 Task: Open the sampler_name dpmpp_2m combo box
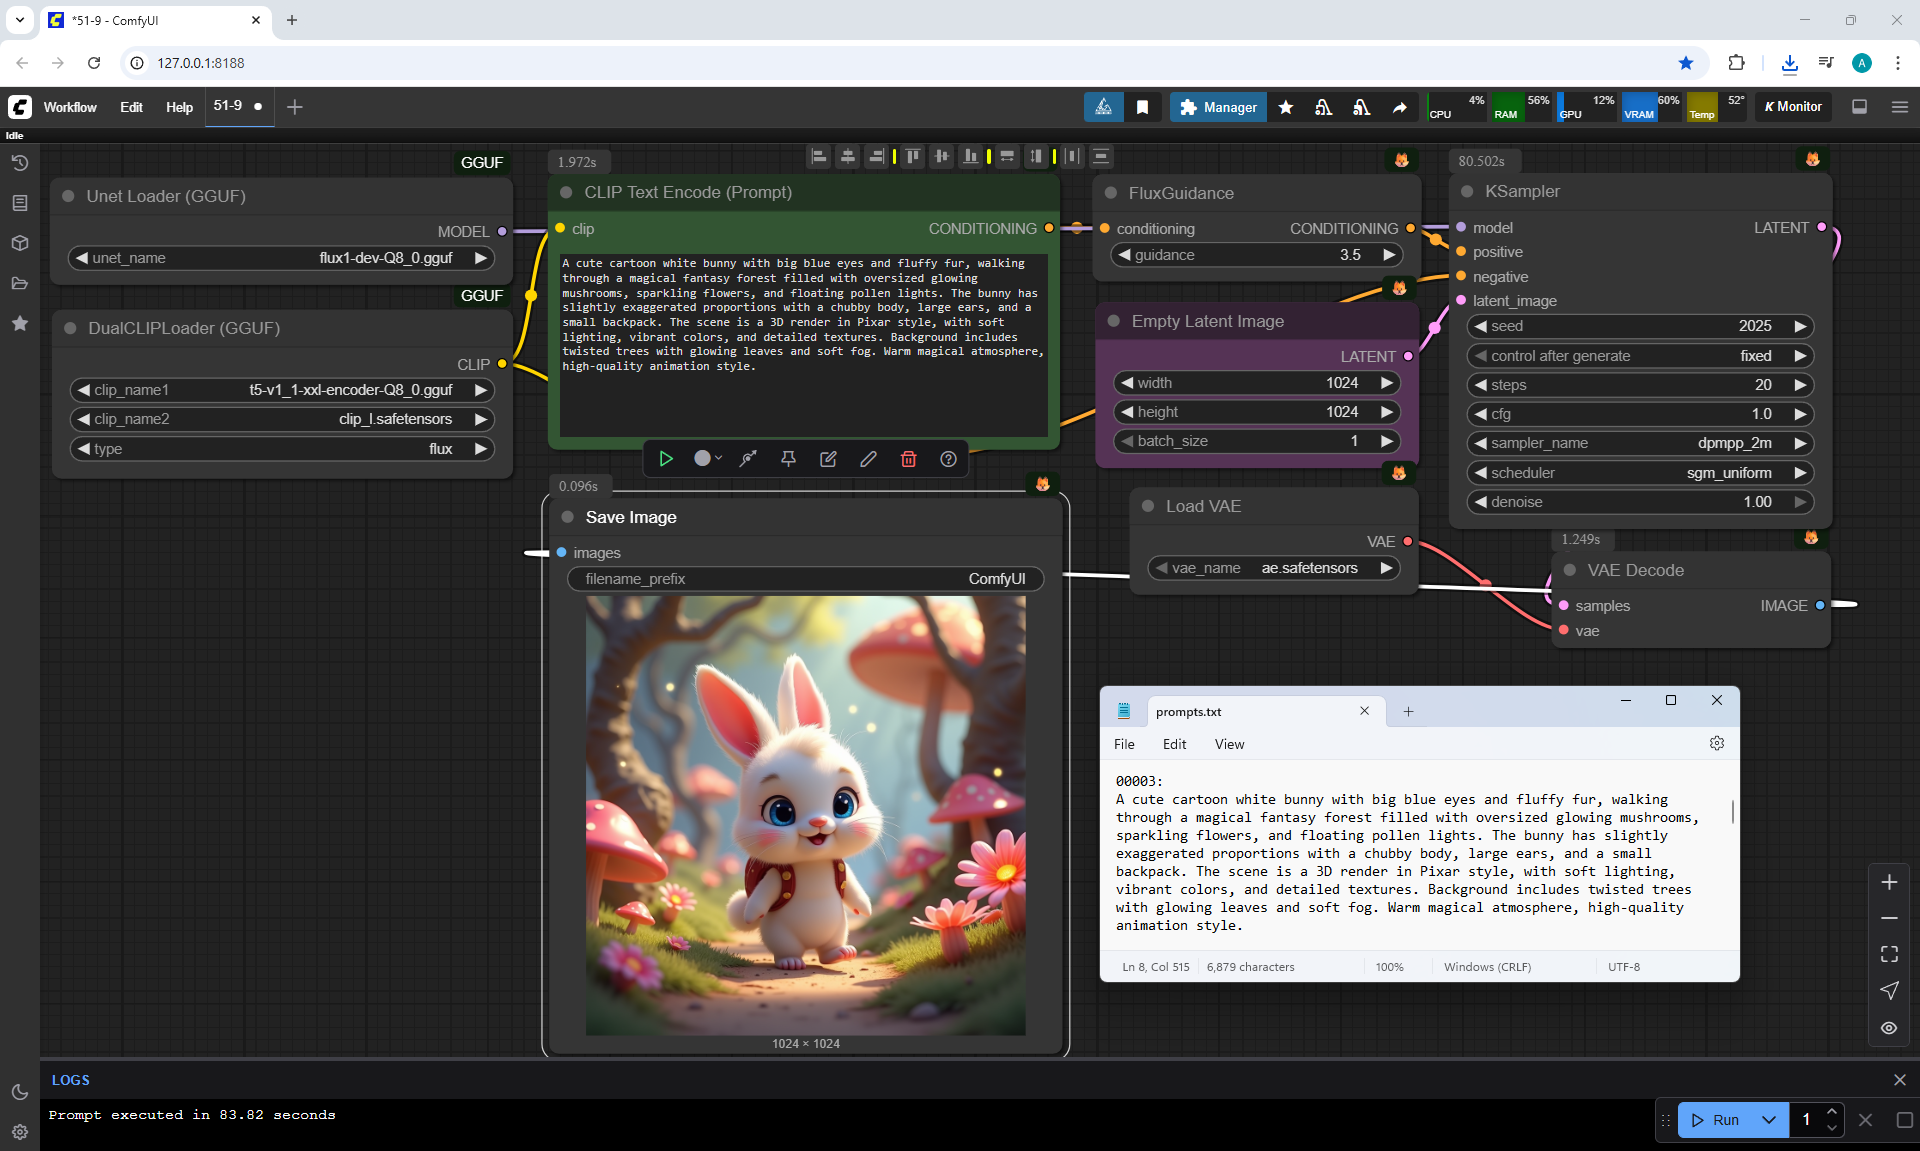[x=1640, y=443]
